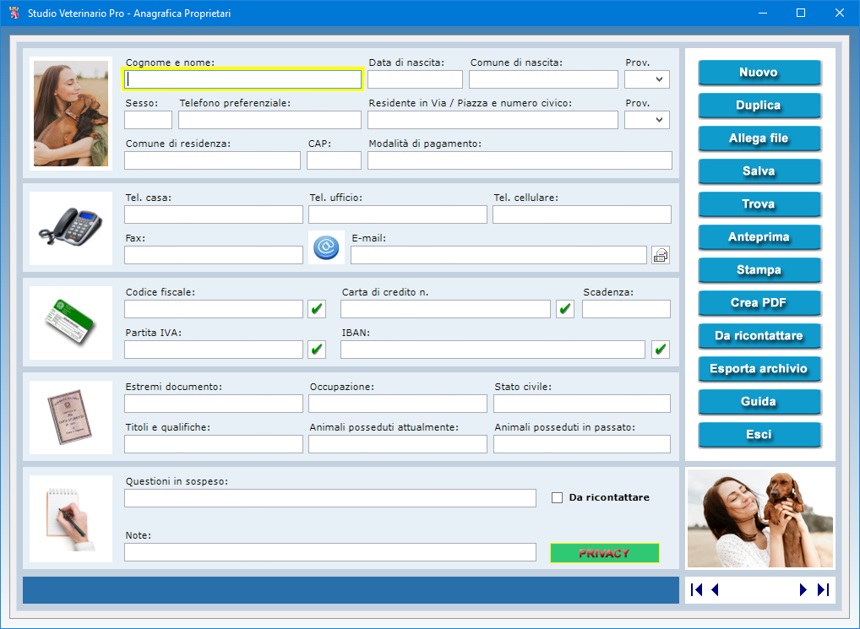Go to previous record
860x629 pixels.
[715, 590]
